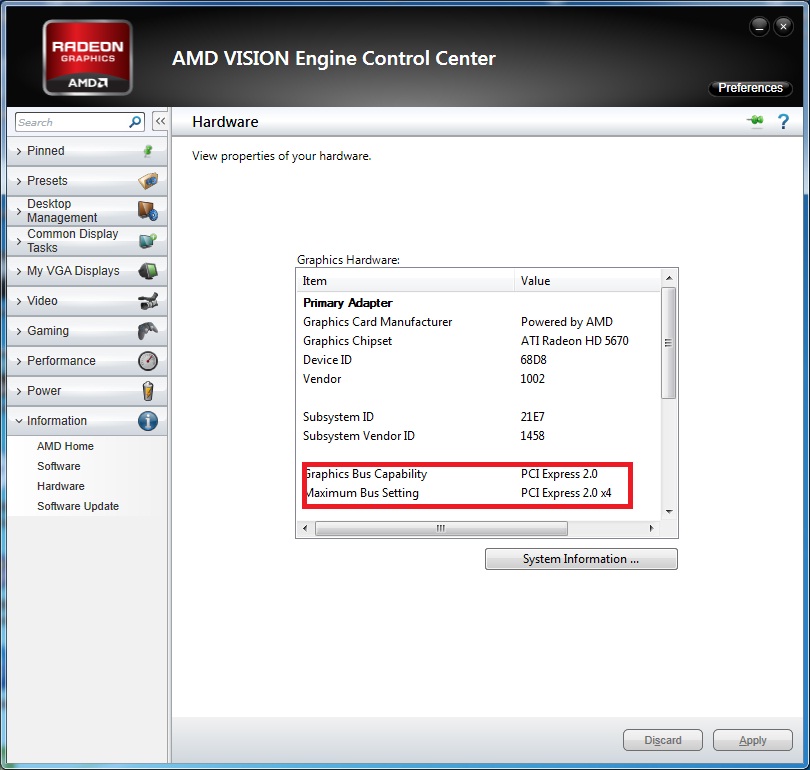Click the System Information button
The height and width of the screenshot is (770, 810).
(581, 559)
